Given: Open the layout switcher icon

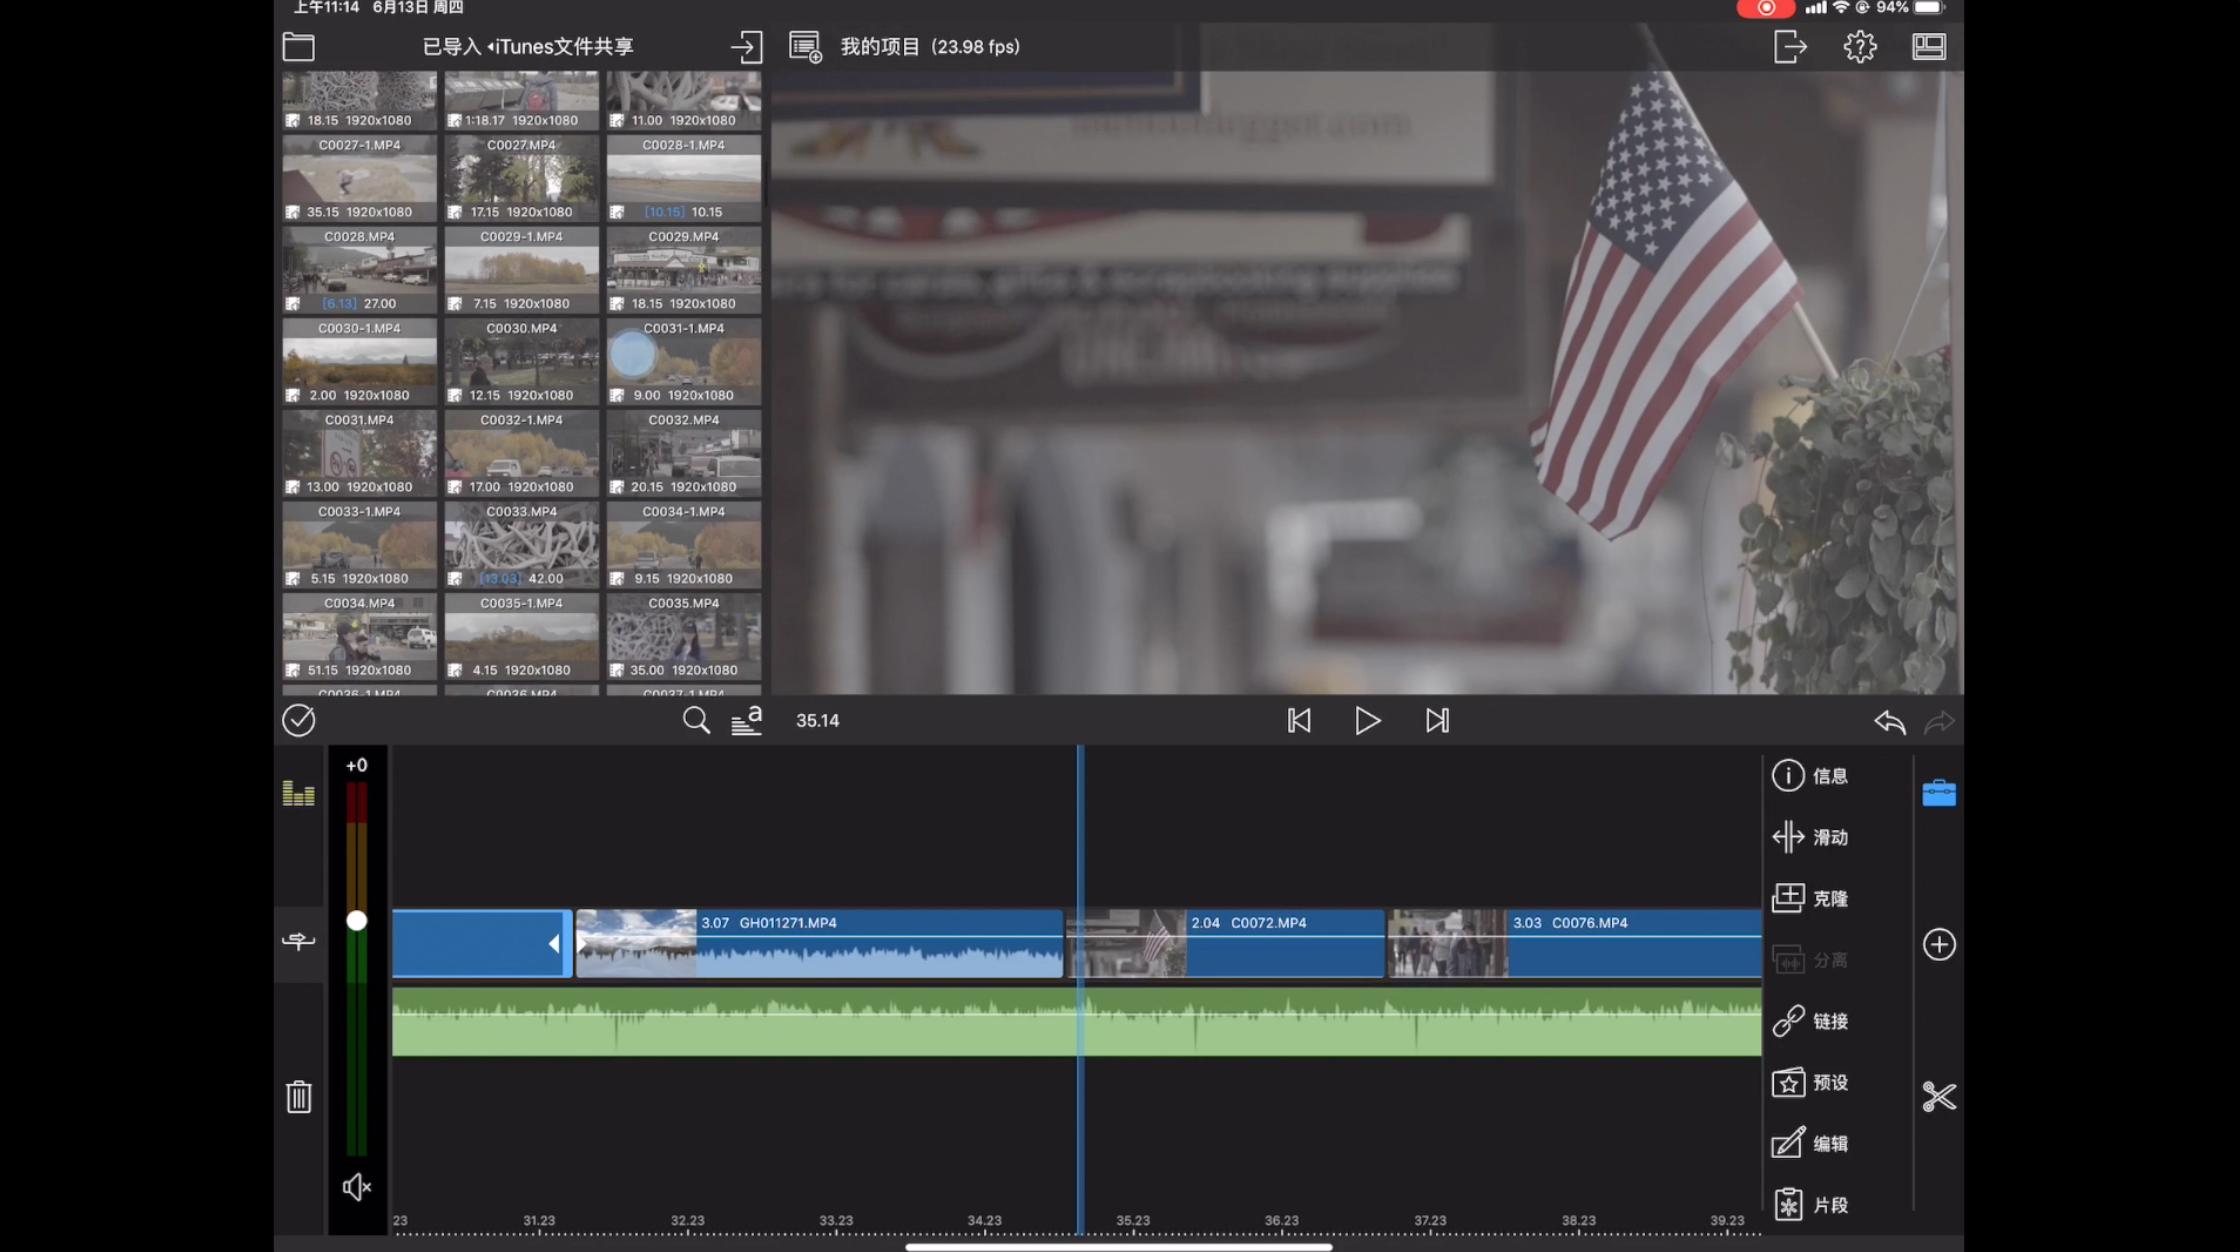Looking at the screenshot, I should coord(1928,47).
